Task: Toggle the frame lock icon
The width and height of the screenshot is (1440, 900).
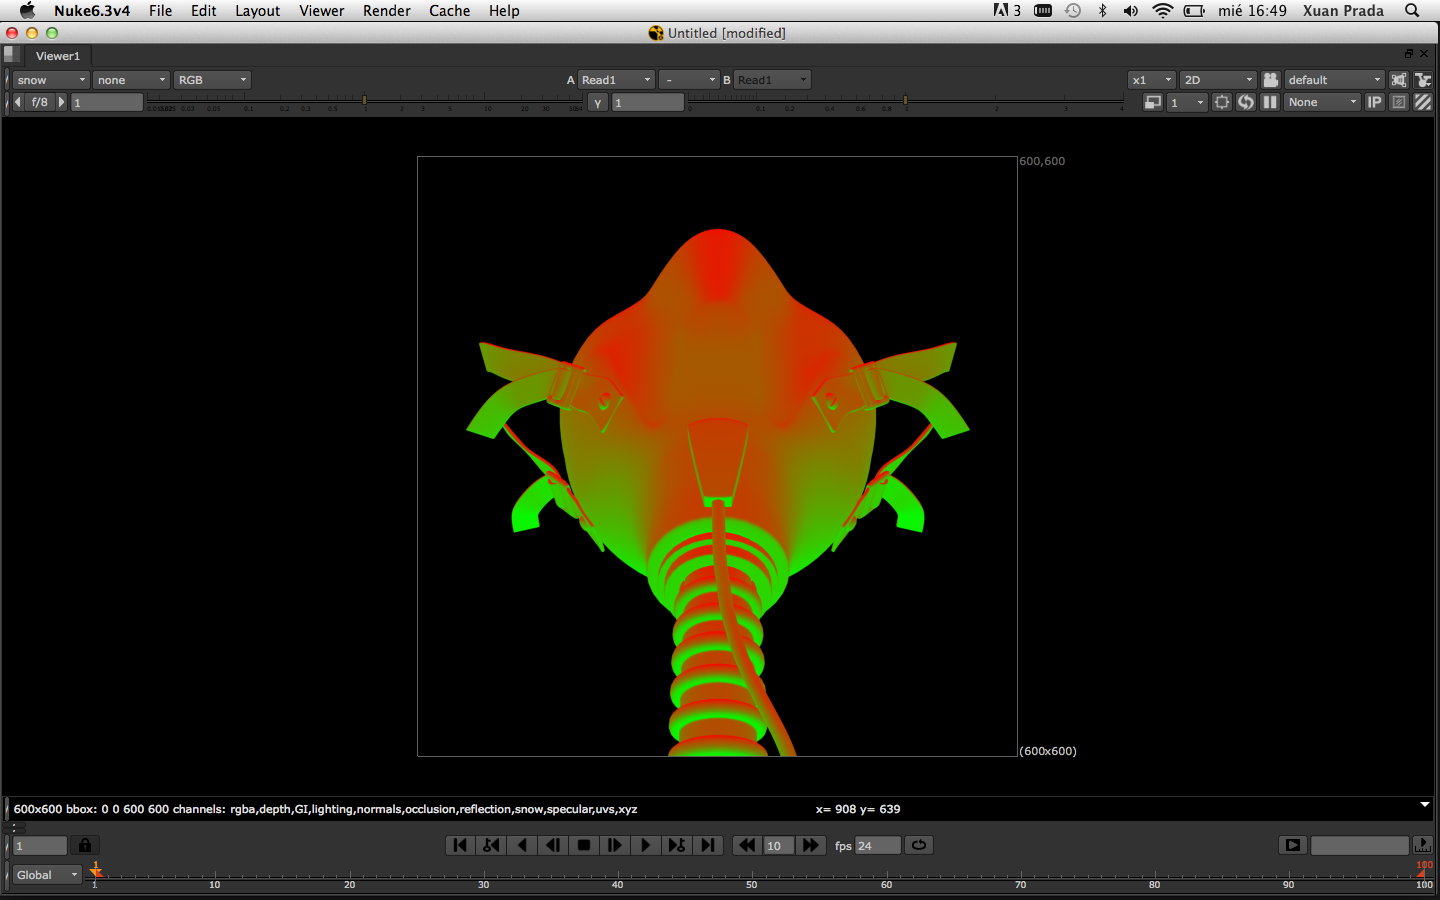Action: pyautogui.click(x=85, y=845)
